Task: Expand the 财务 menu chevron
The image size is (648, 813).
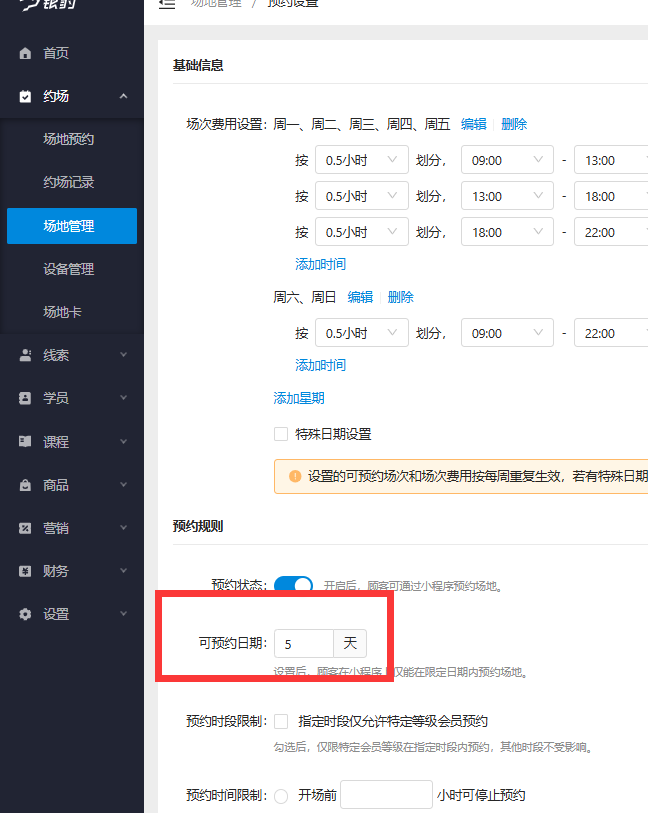Action: [x=123, y=571]
